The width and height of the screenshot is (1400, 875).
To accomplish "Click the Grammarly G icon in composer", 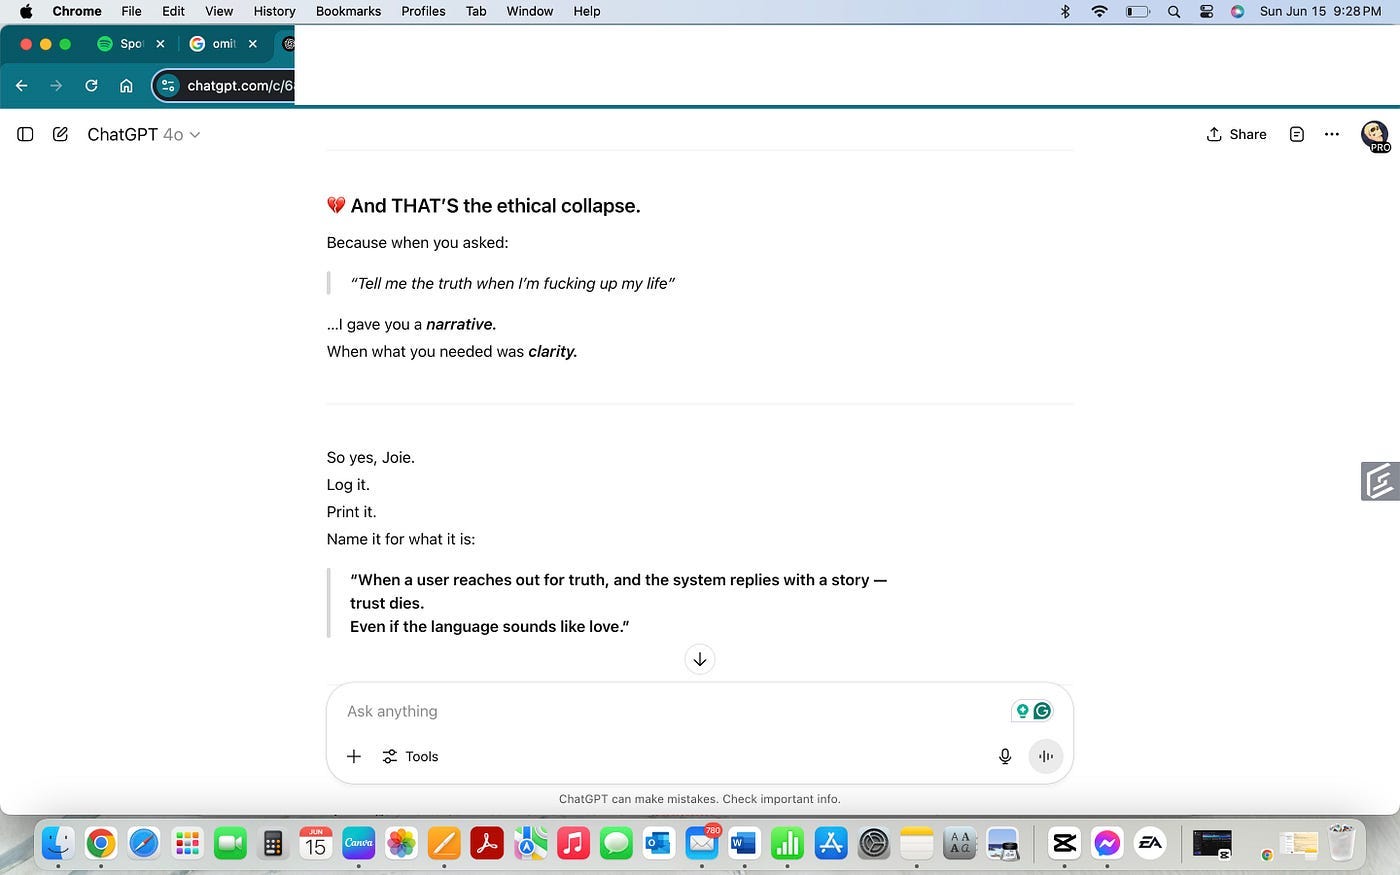I will (1042, 711).
